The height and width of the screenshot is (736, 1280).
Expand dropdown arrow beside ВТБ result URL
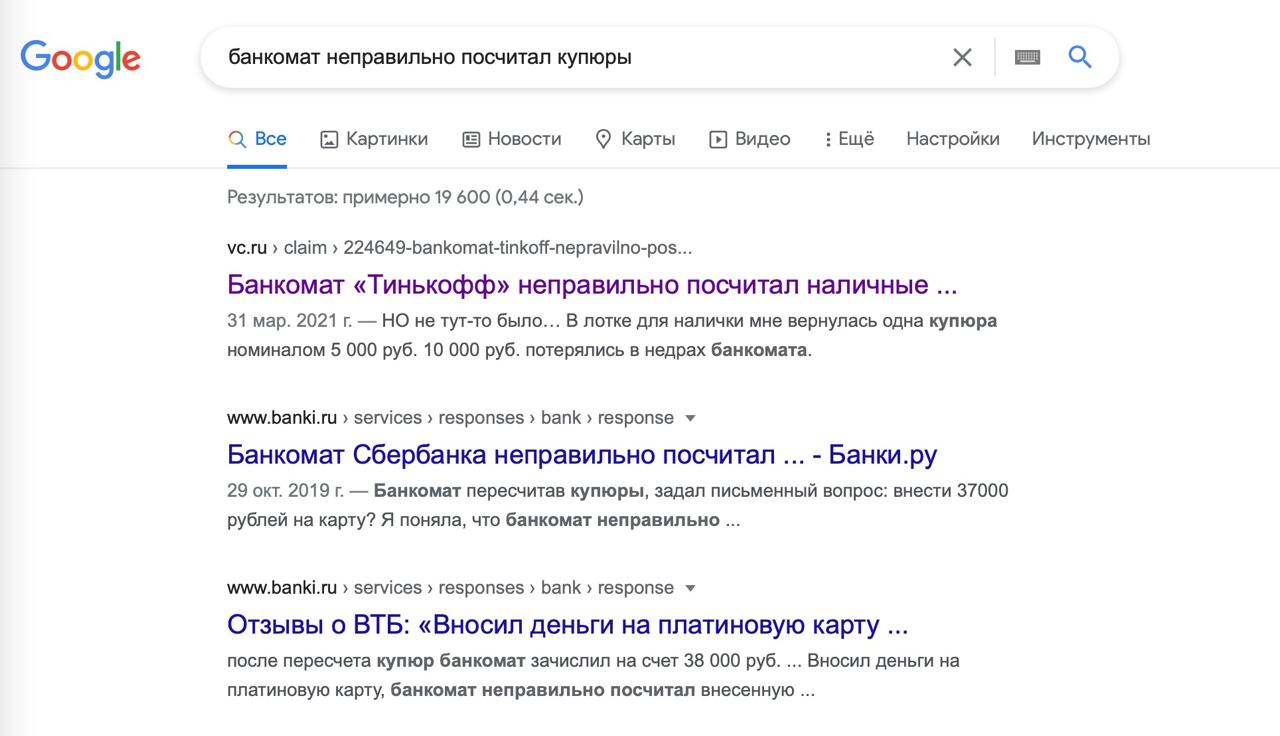point(690,588)
